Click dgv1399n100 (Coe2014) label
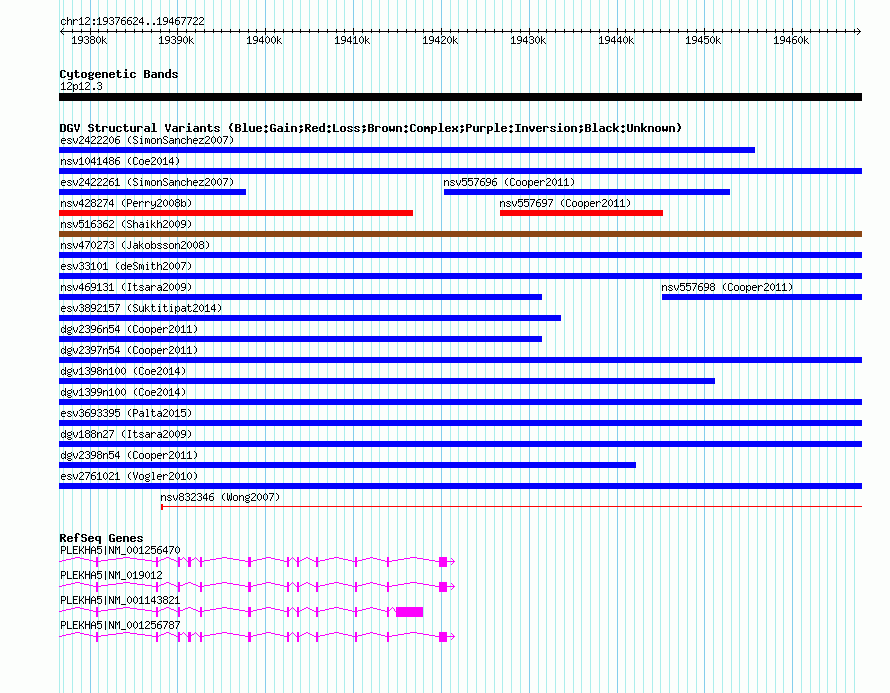This screenshot has width=890, height=693. (123, 392)
